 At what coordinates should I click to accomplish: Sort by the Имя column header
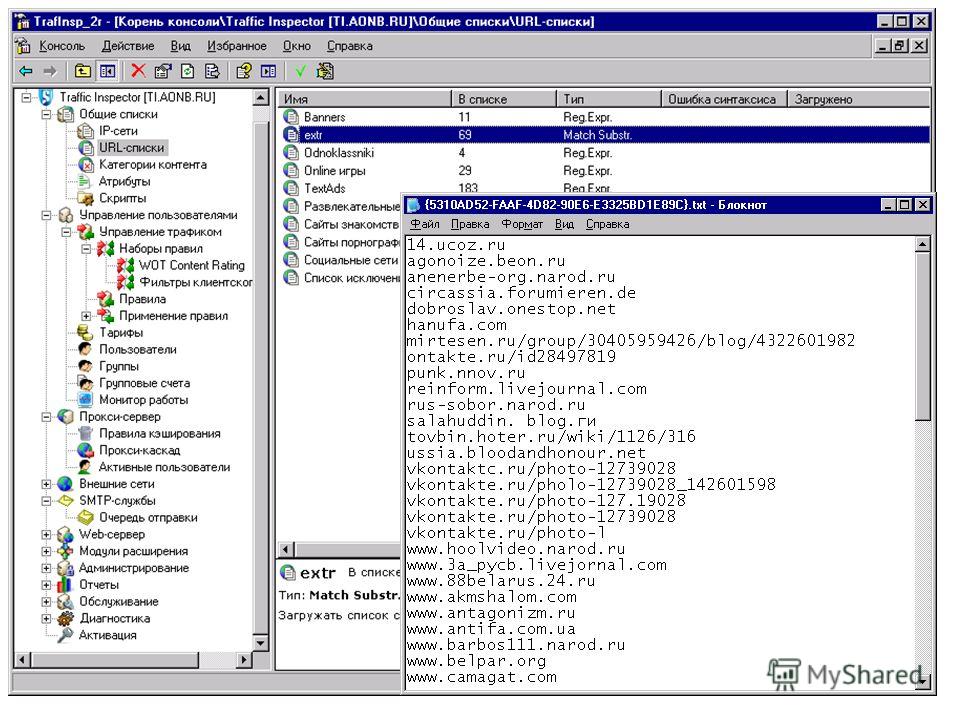tap(365, 99)
